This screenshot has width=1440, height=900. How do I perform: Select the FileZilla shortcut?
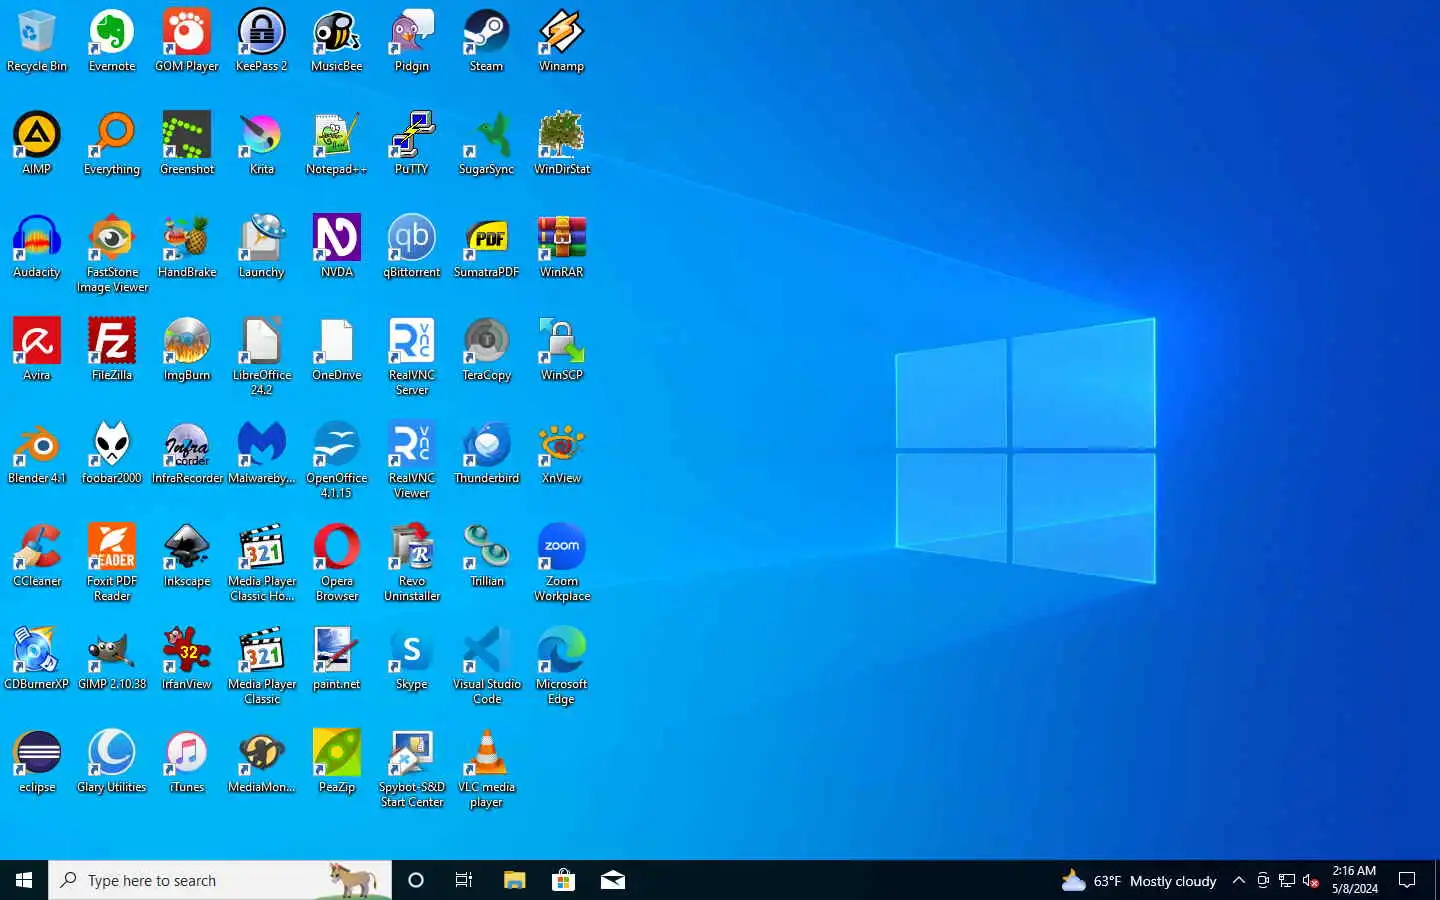[x=112, y=350]
